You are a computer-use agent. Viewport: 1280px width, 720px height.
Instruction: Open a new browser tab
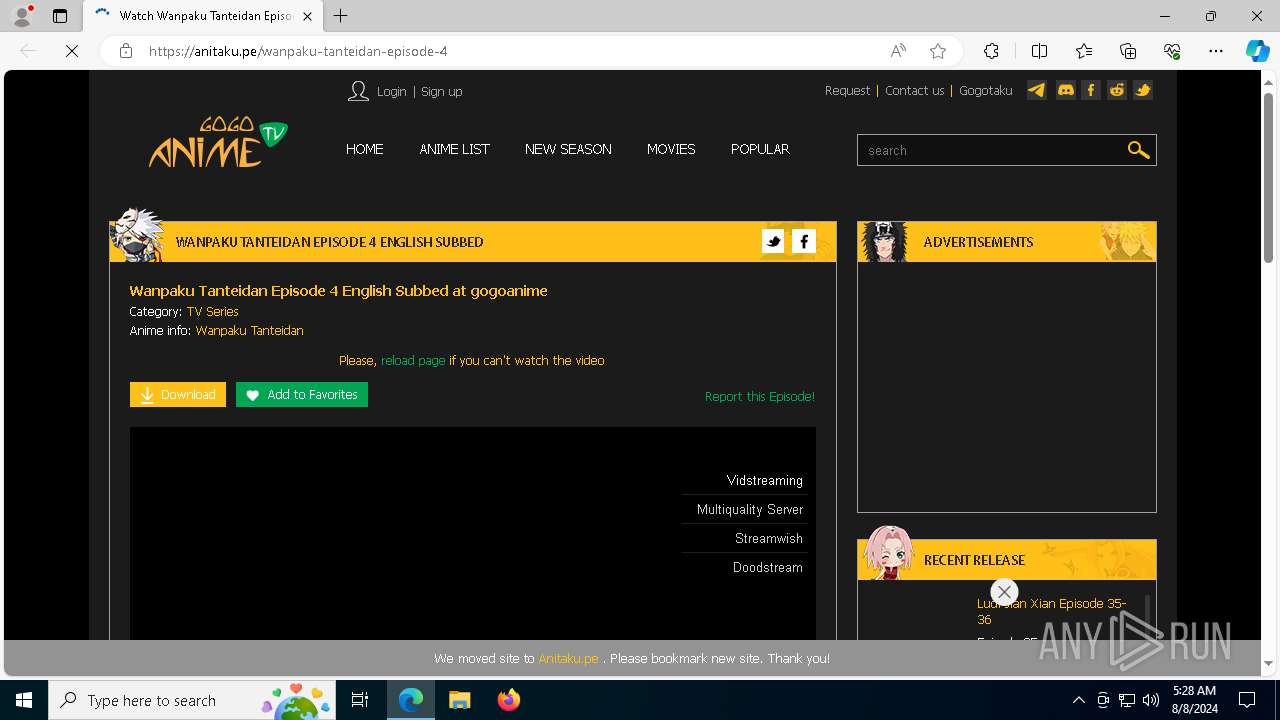pyautogui.click(x=341, y=16)
